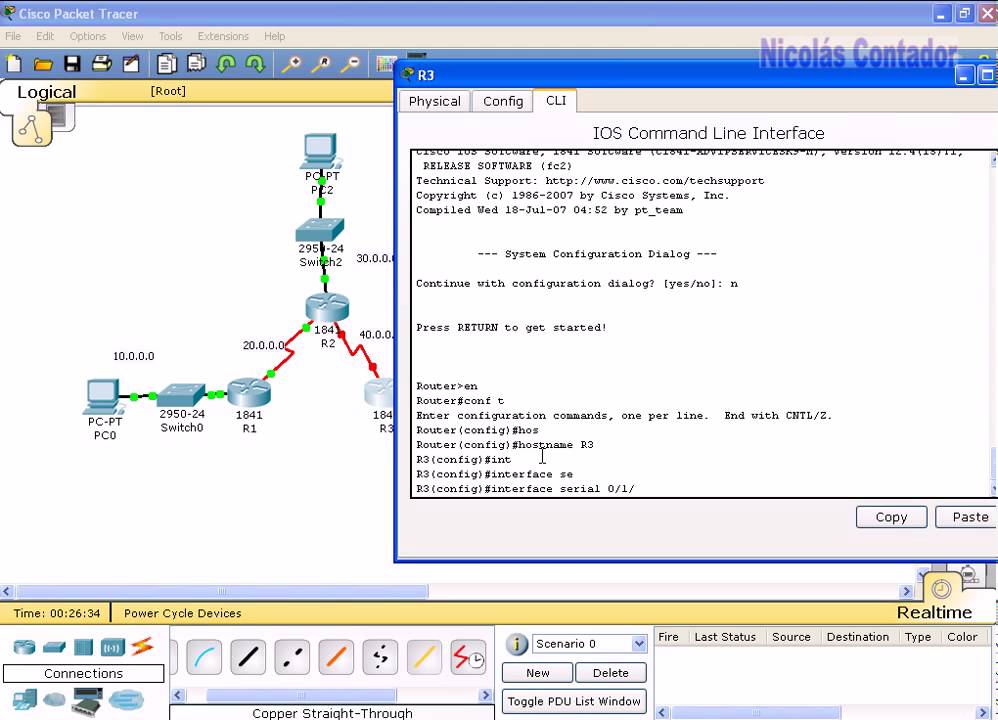Viewport: 998px width, 720px height.
Task: Choose WAN Emulation cloud category icon
Action: tap(54, 700)
